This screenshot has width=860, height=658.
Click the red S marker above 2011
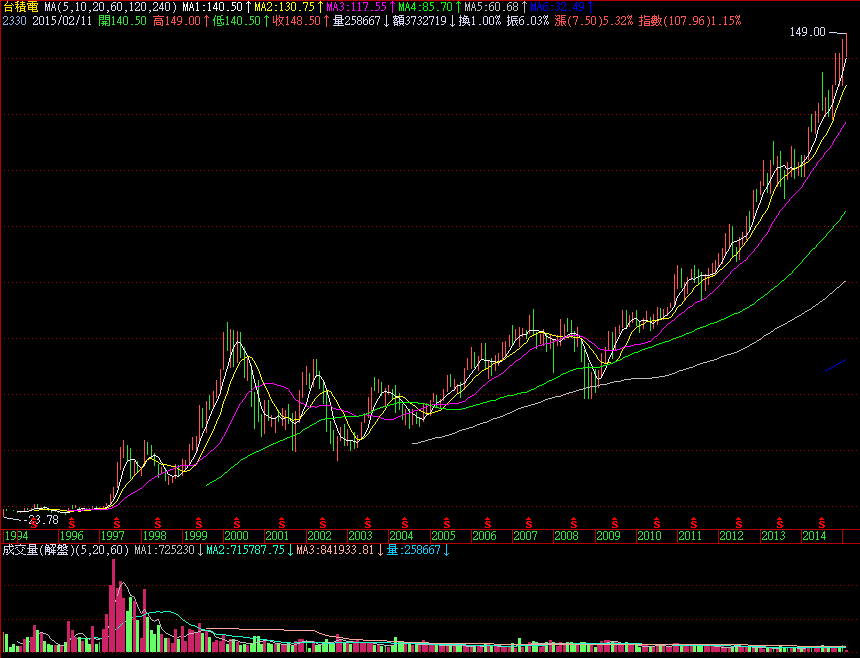tap(694, 522)
